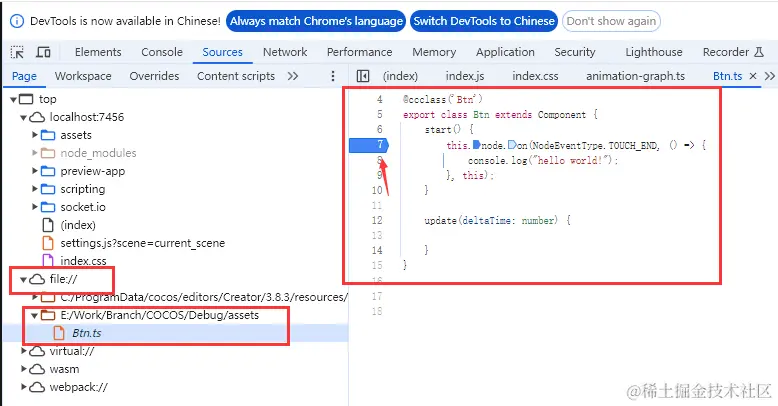Open the (index) editor tab
The height and width of the screenshot is (406, 778).
[400, 76]
